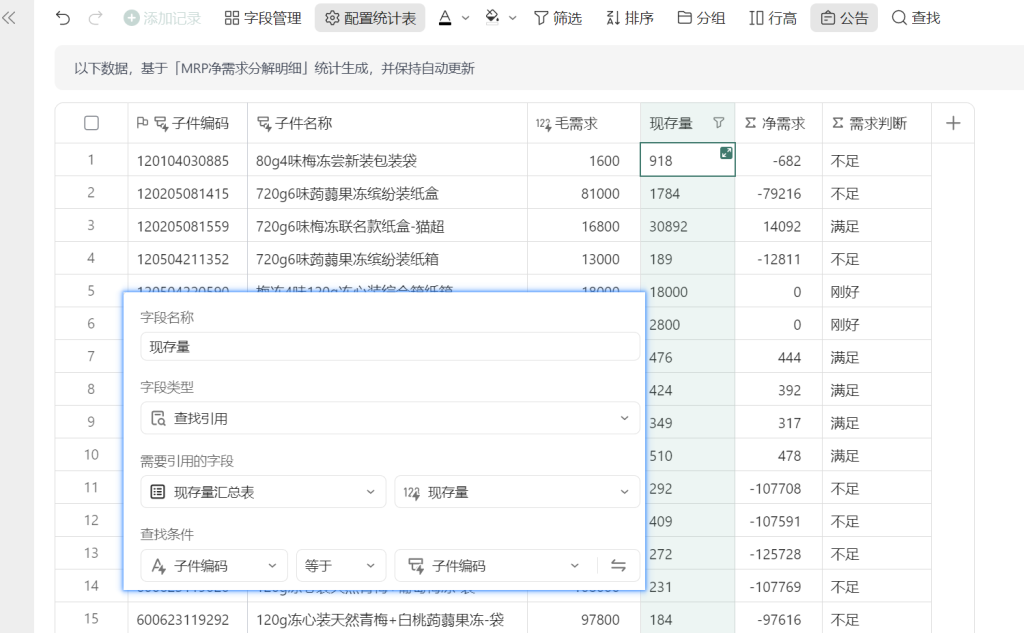Apply font color with the A icon
This screenshot has width=1024, height=633.
pos(445,18)
